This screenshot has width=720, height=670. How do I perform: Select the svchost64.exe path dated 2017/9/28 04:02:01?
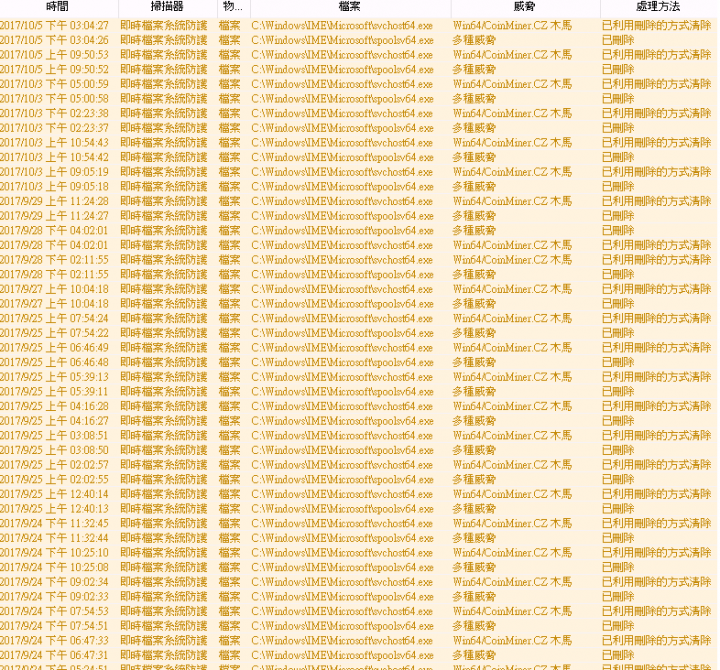pyautogui.click(x=343, y=245)
